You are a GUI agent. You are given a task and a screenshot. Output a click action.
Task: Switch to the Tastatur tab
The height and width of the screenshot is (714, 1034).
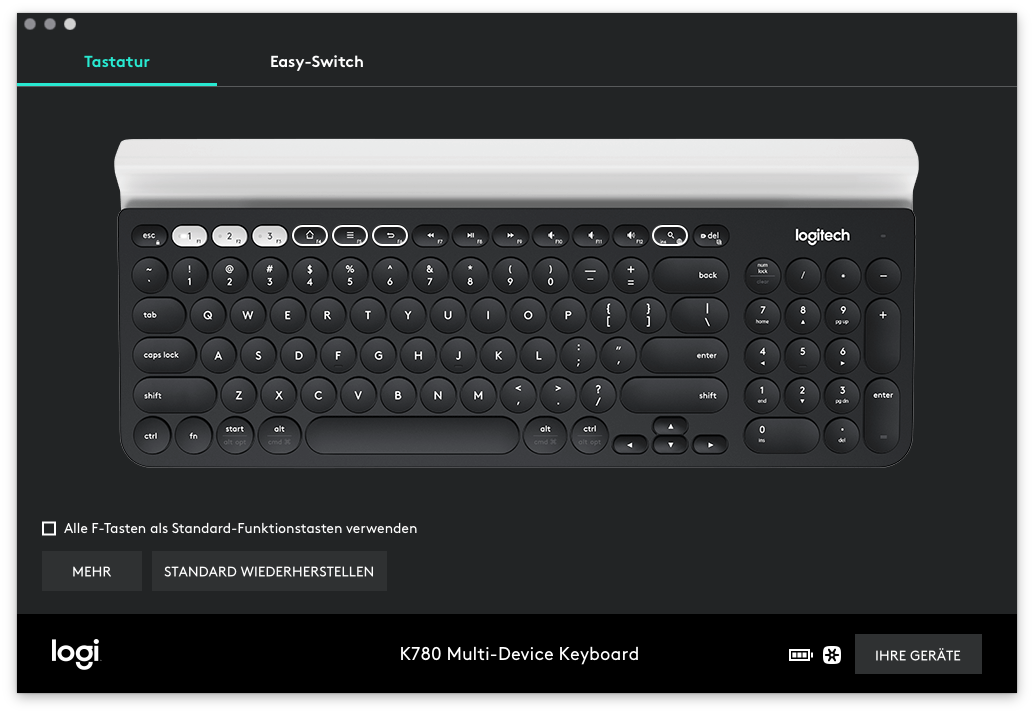117,62
